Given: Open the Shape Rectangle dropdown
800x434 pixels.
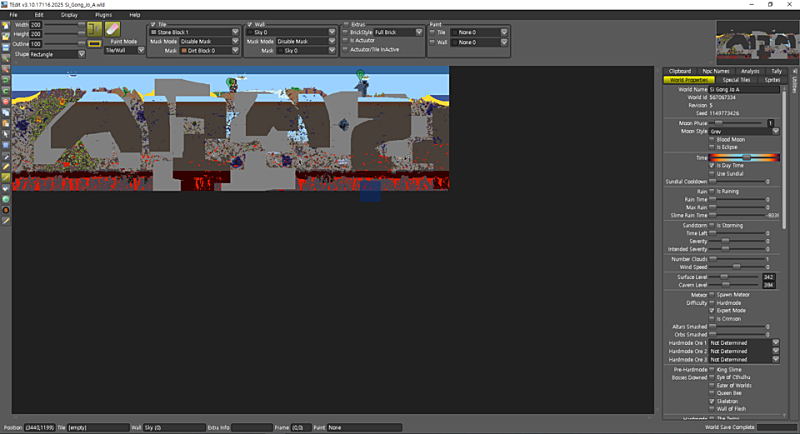Looking at the screenshot, I should pos(57,54).
